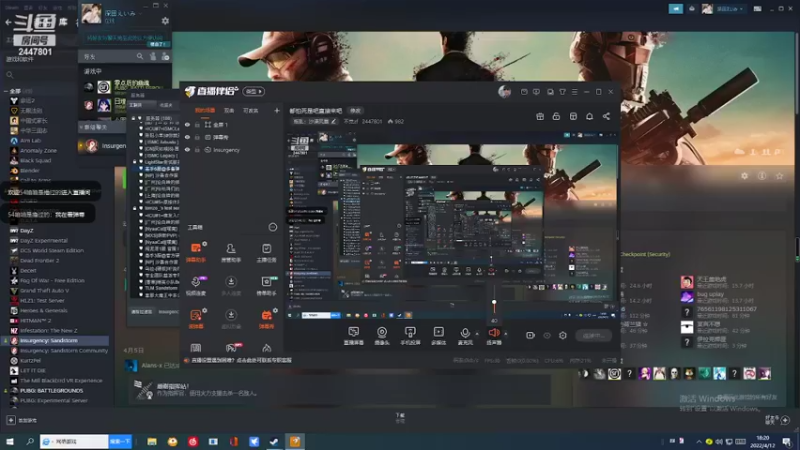Collapse the group chats section in friends window
This screenshot has width=800, height=450.
pos(81,127)
